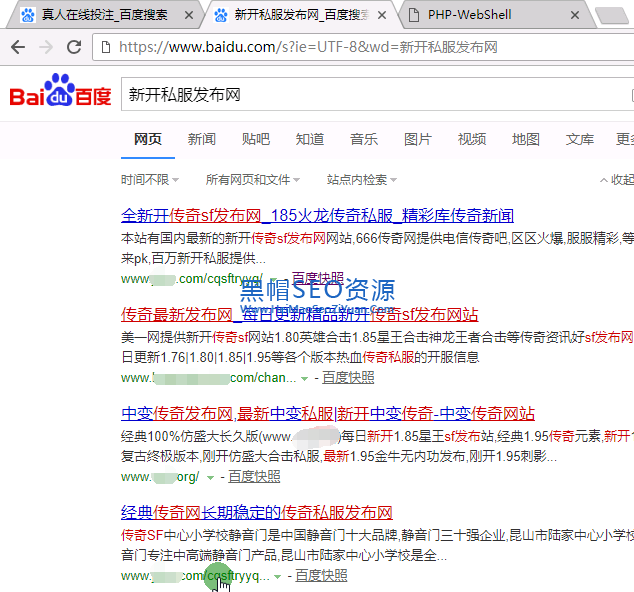Close the PHP-WebShell browser tab
Screen dimensions: 634x592
(x=573, y=16)
